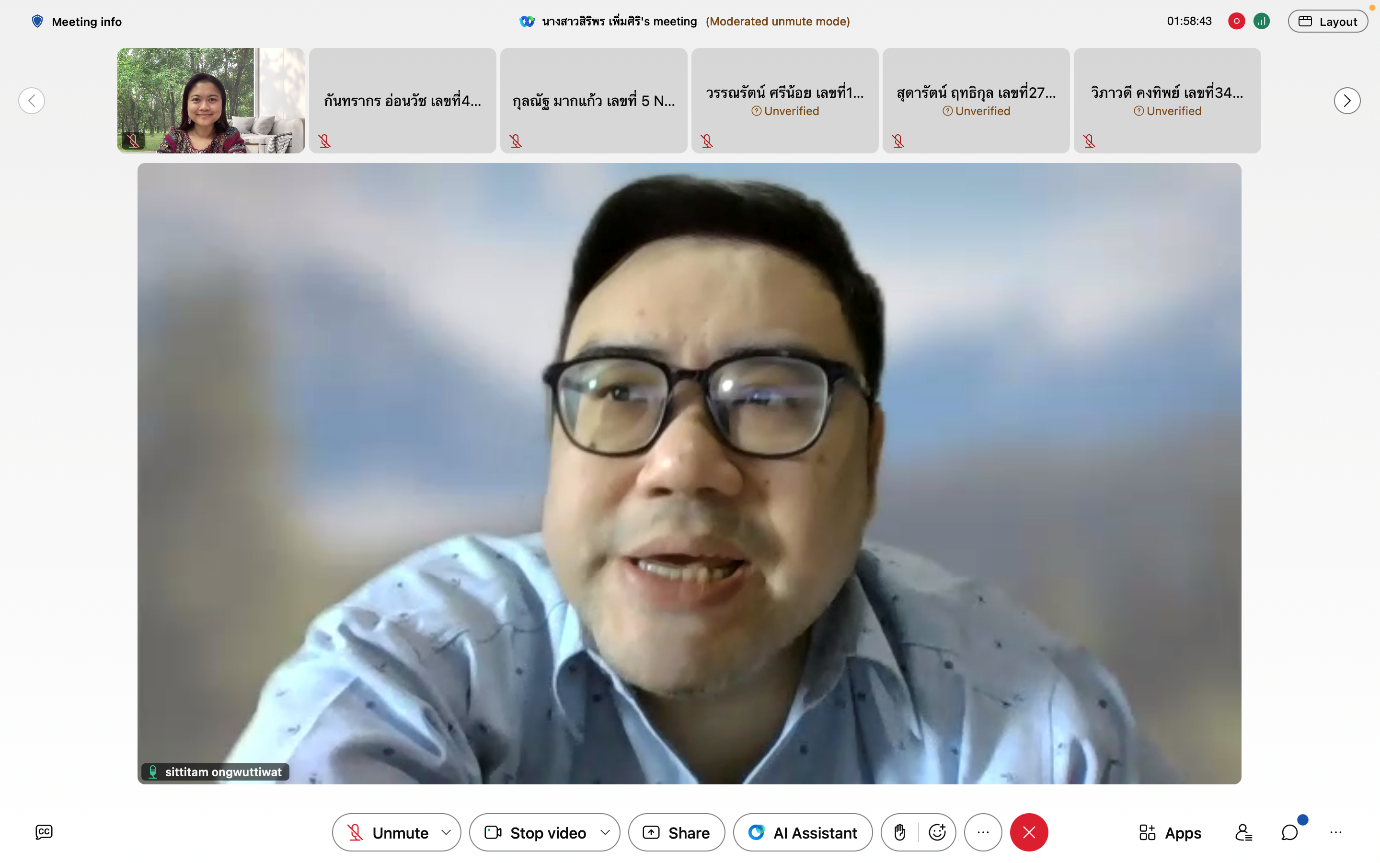Open Meeting info
Screen dimensions: 1380x863
coord(76,21)
